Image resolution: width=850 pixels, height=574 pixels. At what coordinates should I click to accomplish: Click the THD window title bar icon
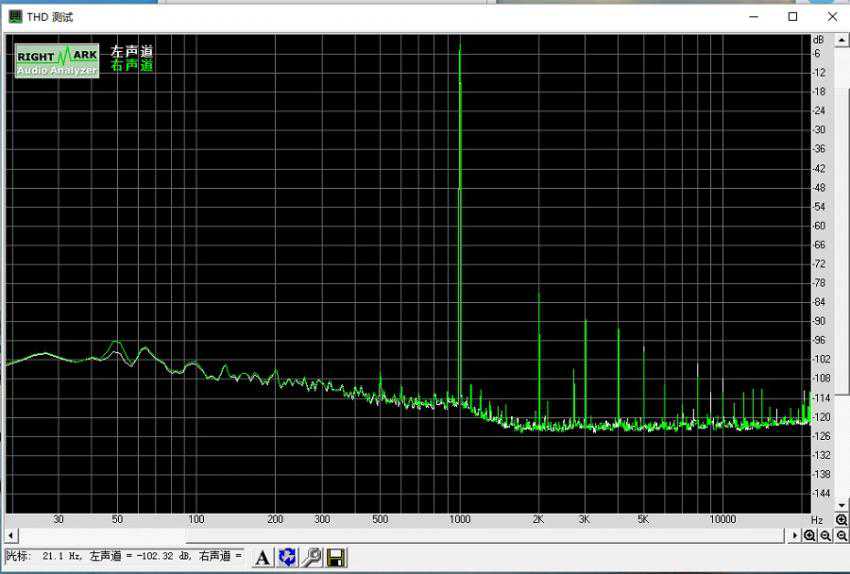tap(15, 17)
